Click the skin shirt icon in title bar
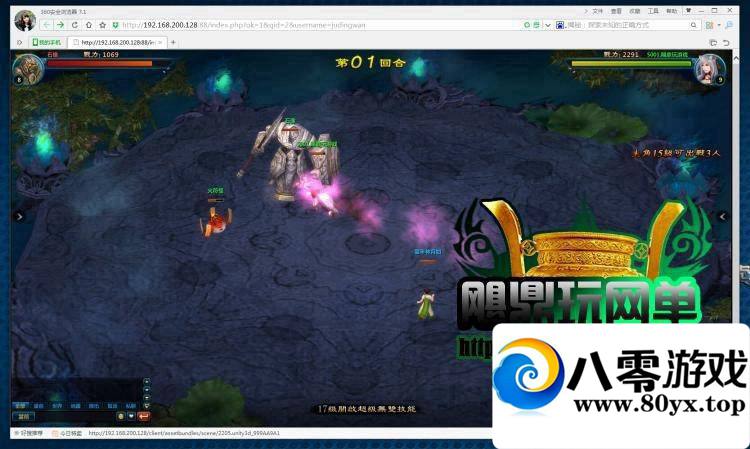This screenshot has height=449, width=750. (x=689, y=11)
